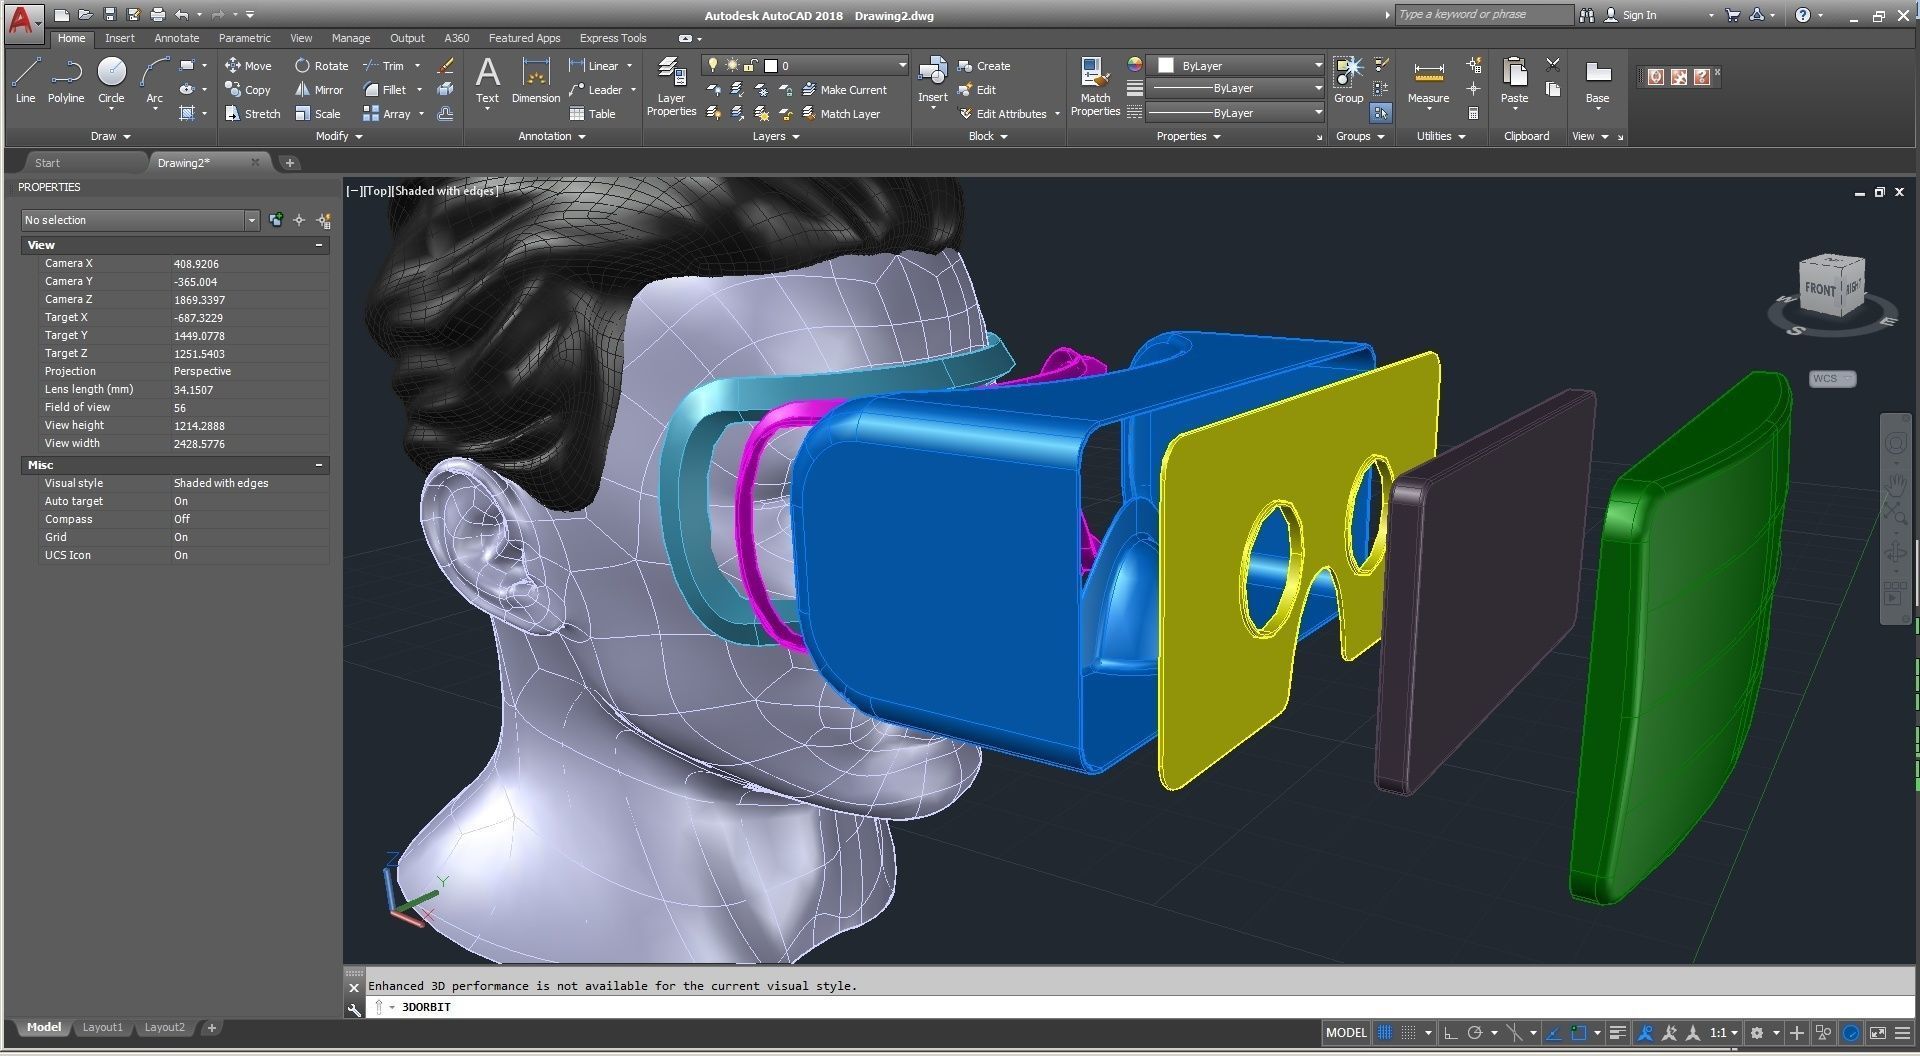Viewport: 1920px width, 1056px height.
Task: Toggle object snap tracking status icon
Action: click(1553, 1033)
